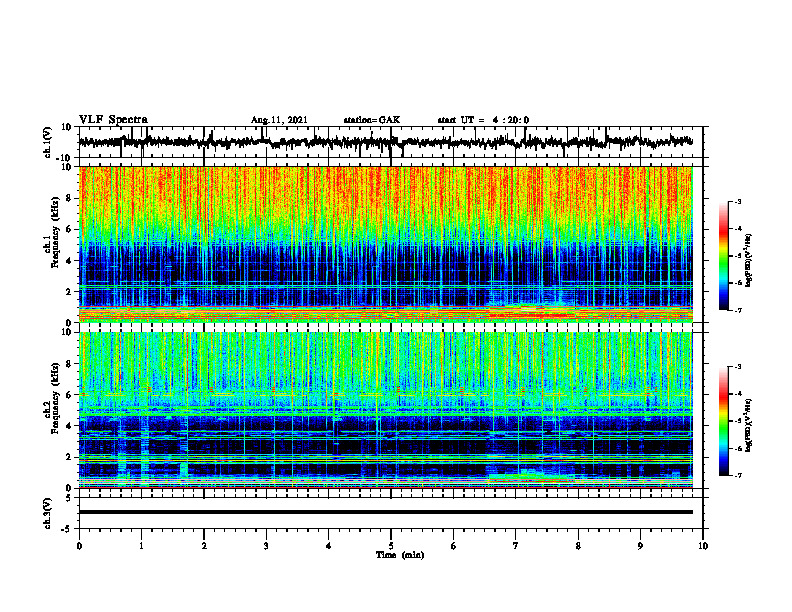Select the ch.2 colorbar log(PSD) unit label

(x=749, y=426)
